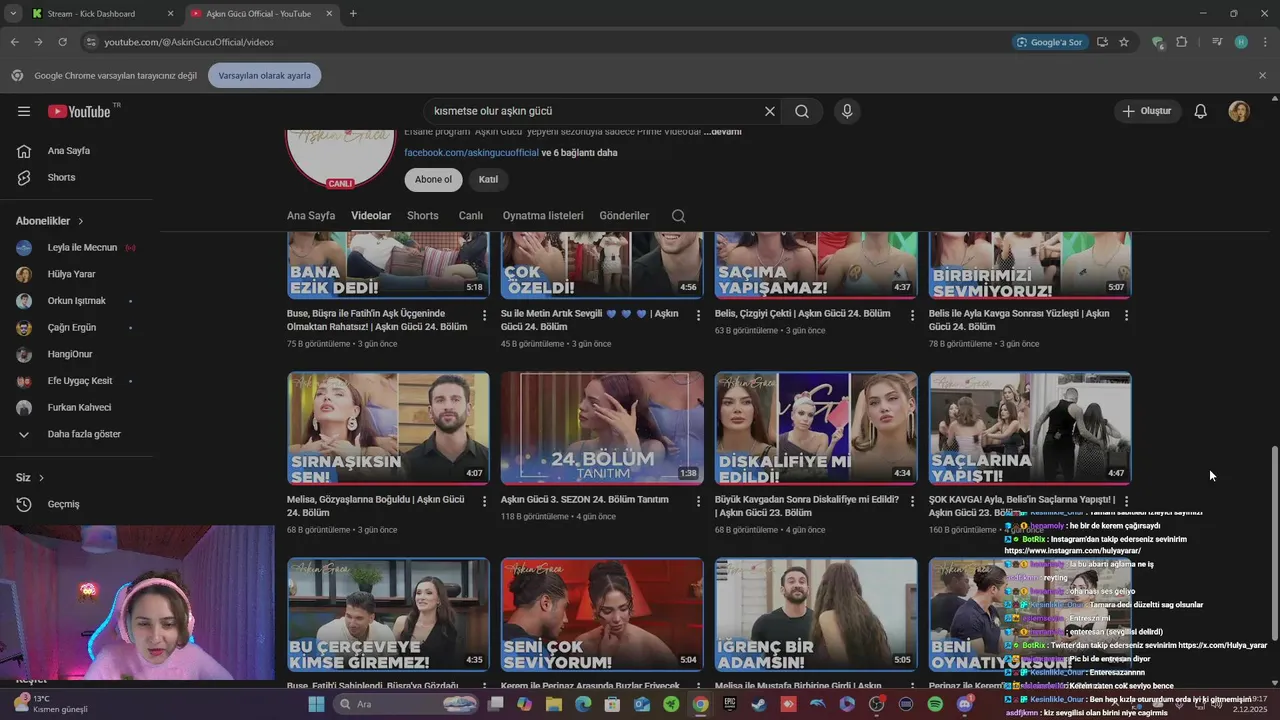Open a new Chrome tab
Image resolution: width=1280 pixels, height=720 pixels.
pos(353,14)
